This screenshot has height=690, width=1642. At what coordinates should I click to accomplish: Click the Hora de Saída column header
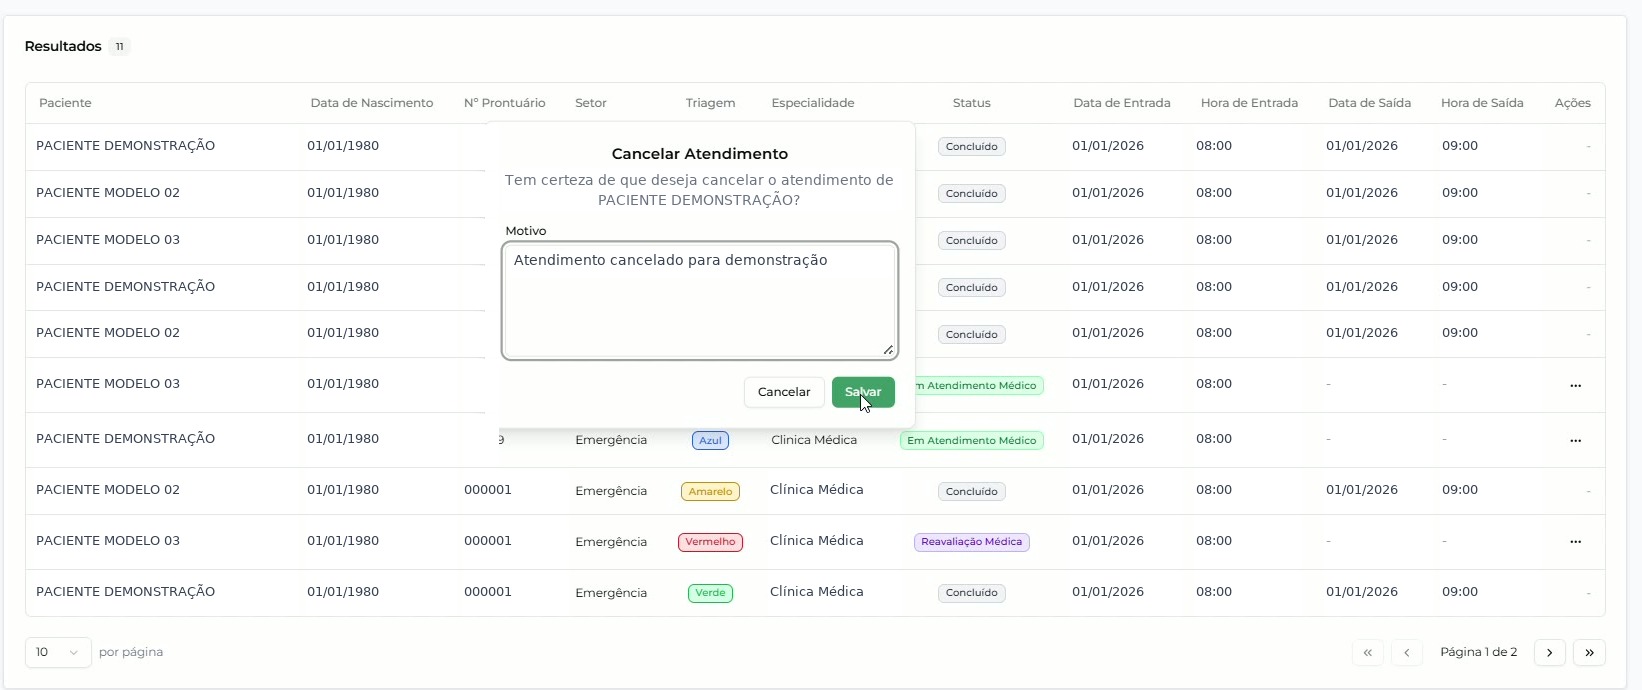(1482, 103)
